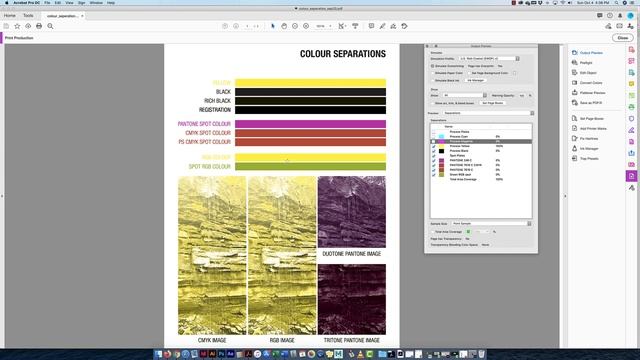This screenshot has height=360, width=640.
Task: Toggle Simulate Paper Color checkbox
Action: point(433,73)
